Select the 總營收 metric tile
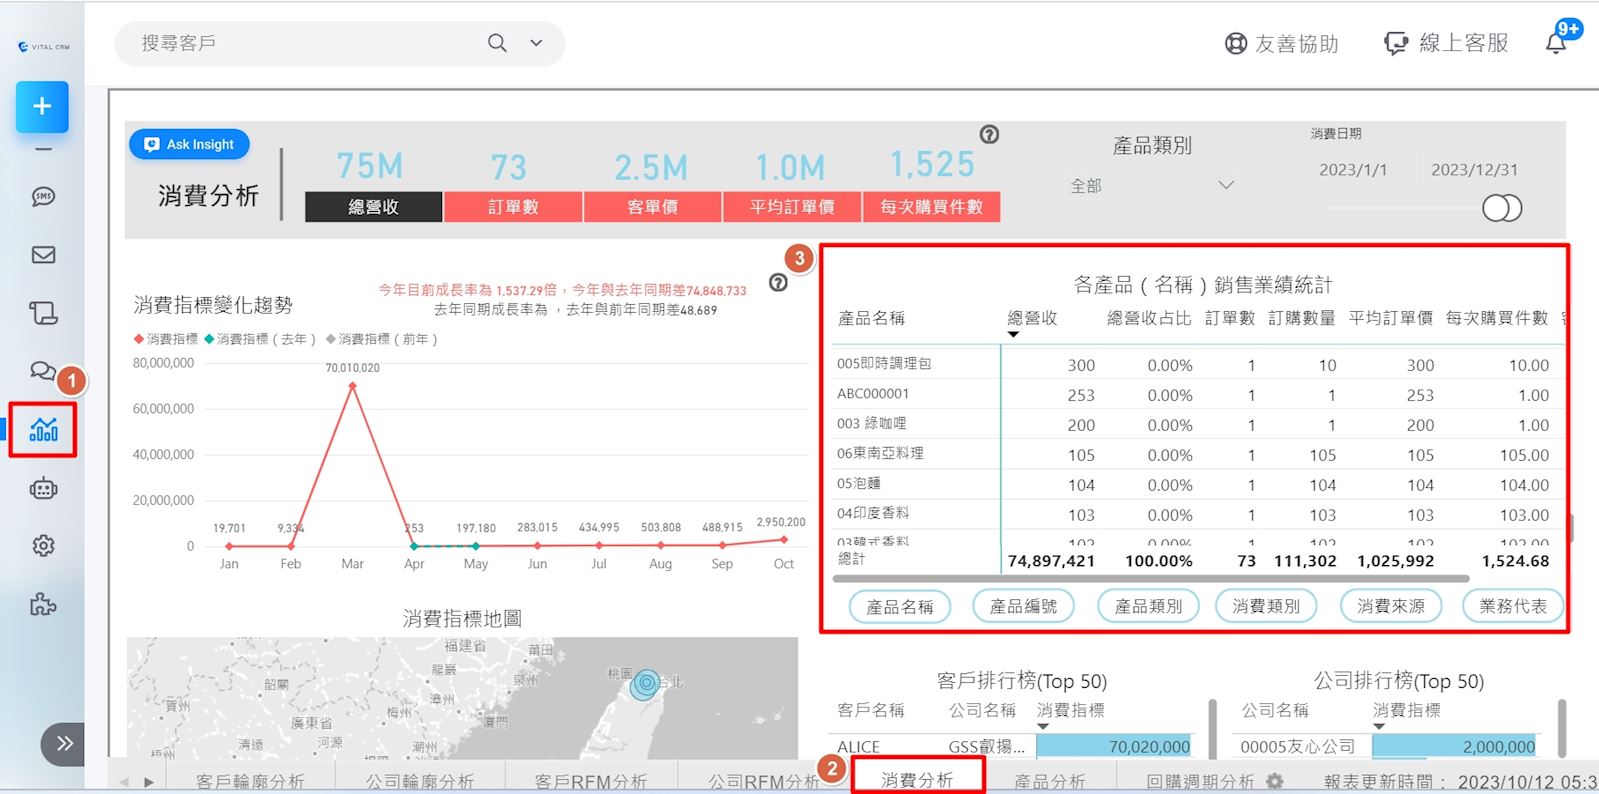This screenshot has width=1599, height=794. tap(373, 206)
